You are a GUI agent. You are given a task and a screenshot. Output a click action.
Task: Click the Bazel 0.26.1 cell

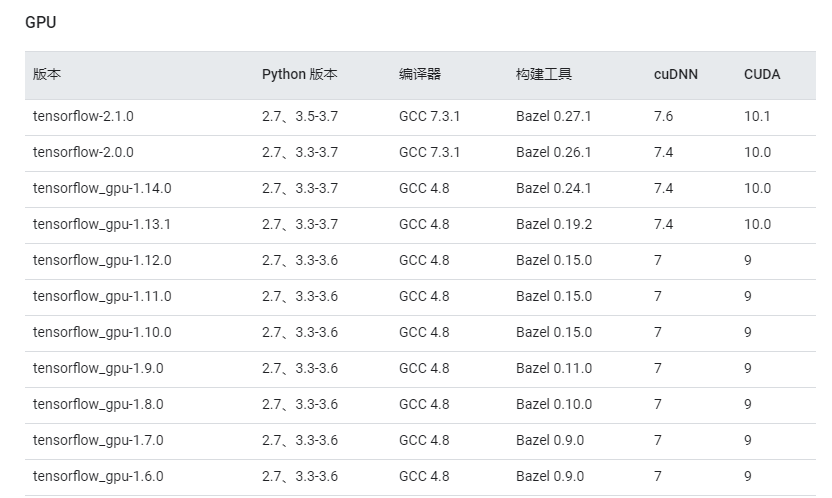[553, 152]
